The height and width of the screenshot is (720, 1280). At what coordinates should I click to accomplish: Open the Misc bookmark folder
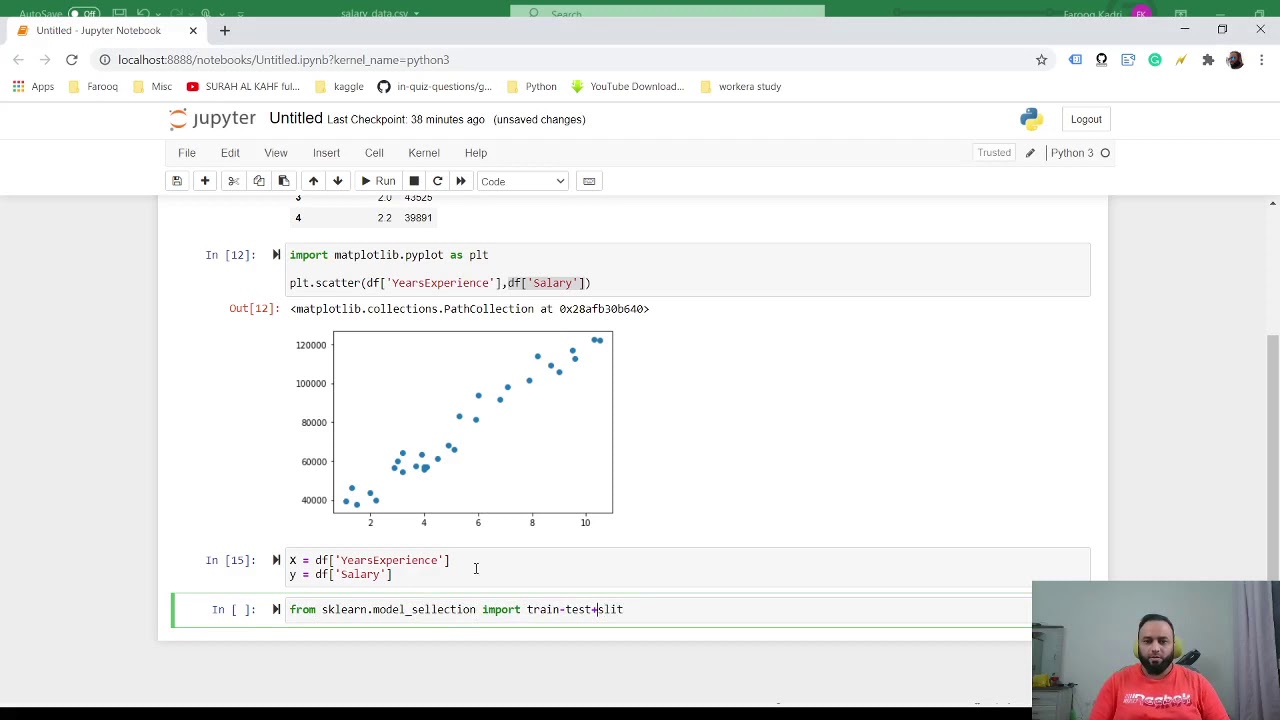[x=152, y=87]
